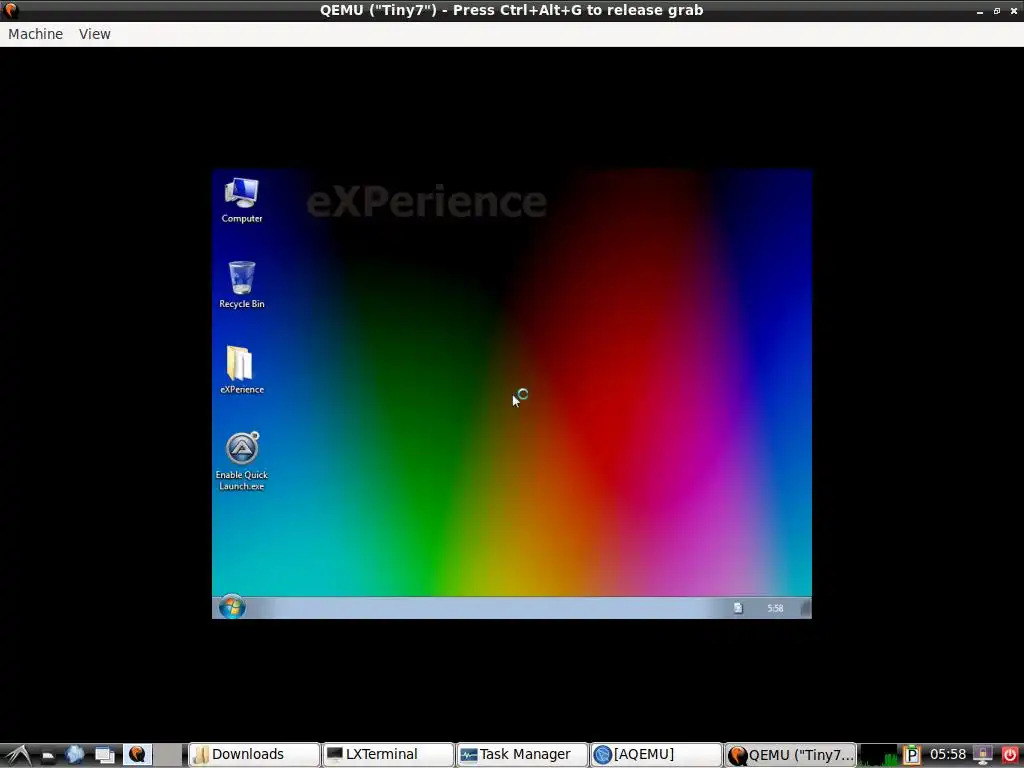Switch to the [AQEMU] taskbar window
This screenshot has height=768, width=1024.
[656, 755]
